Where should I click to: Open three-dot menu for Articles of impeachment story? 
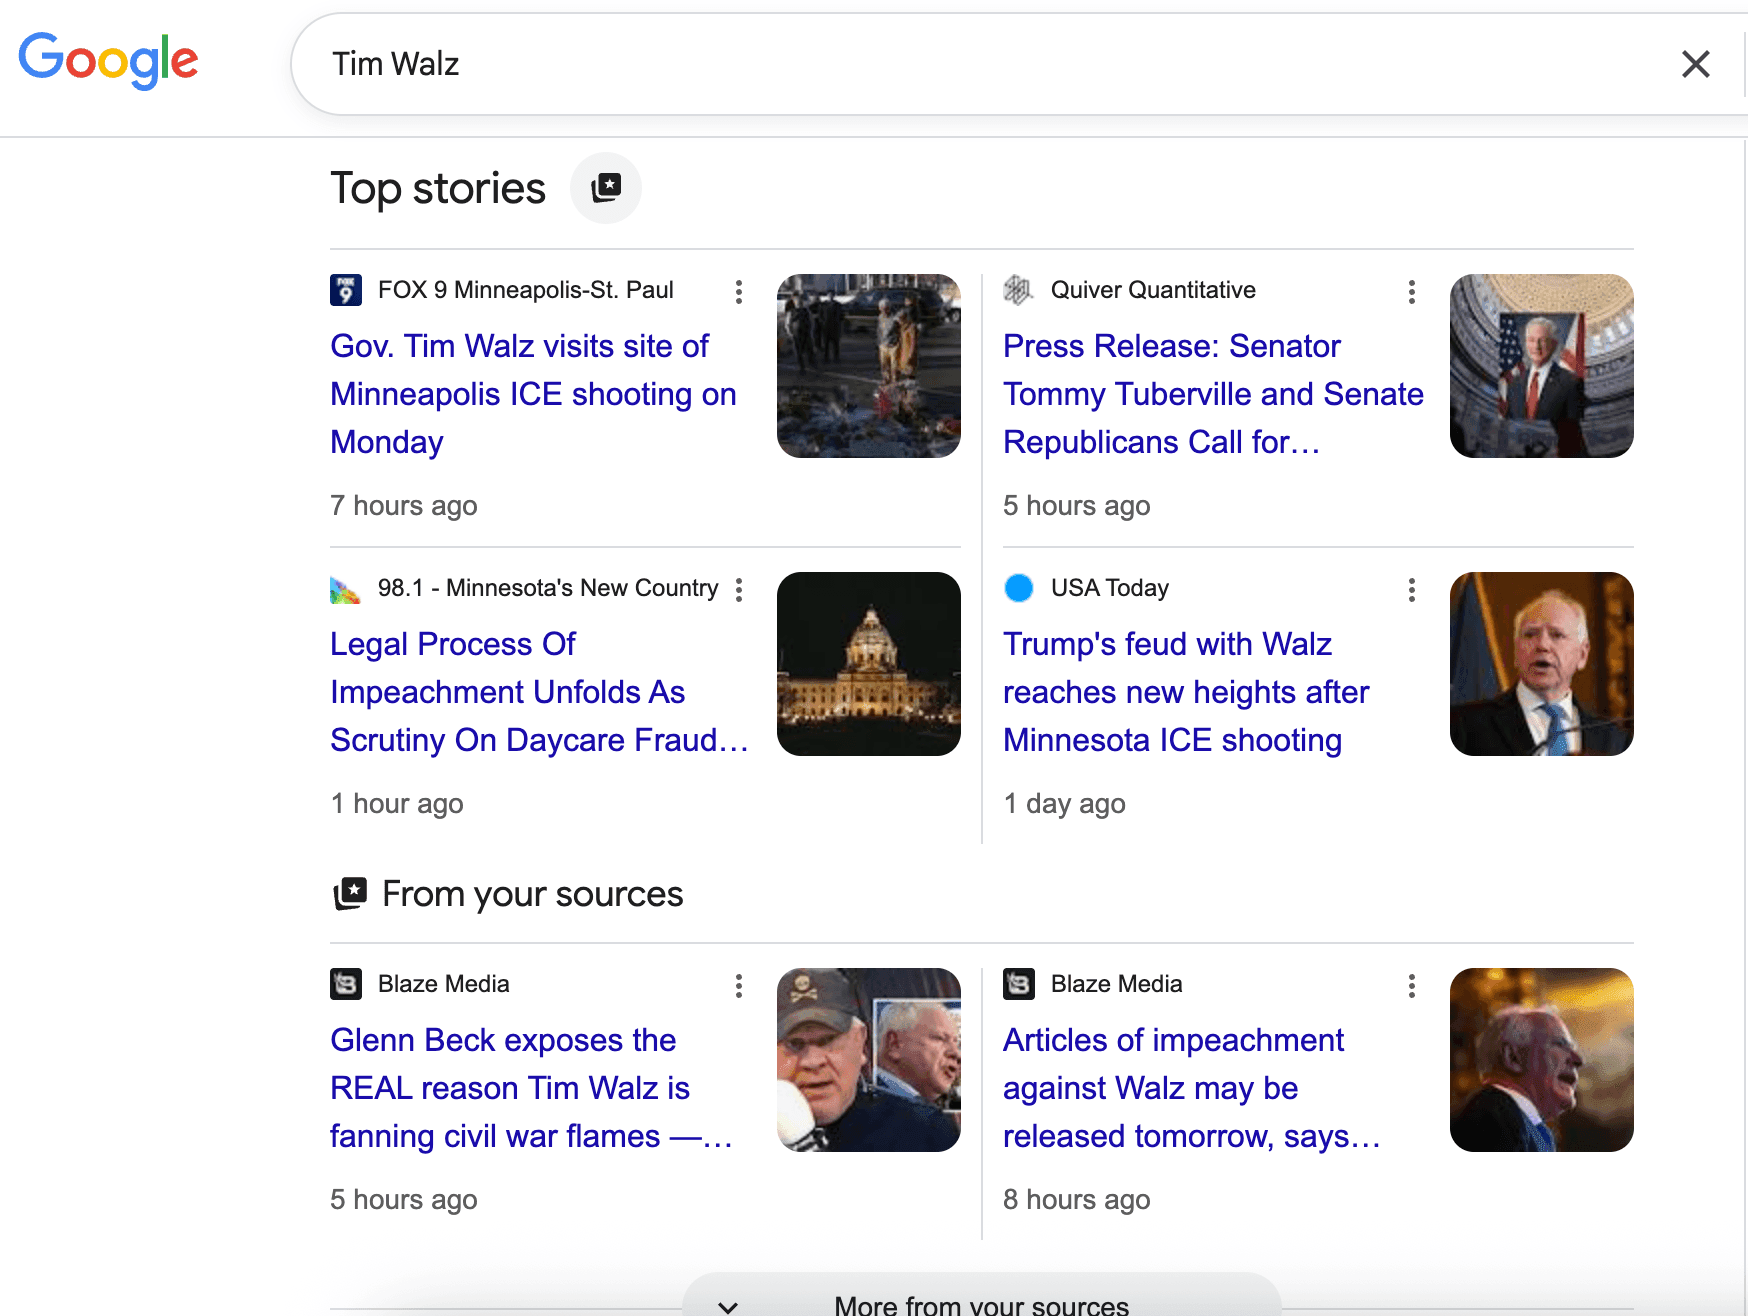click(1411, 986)
